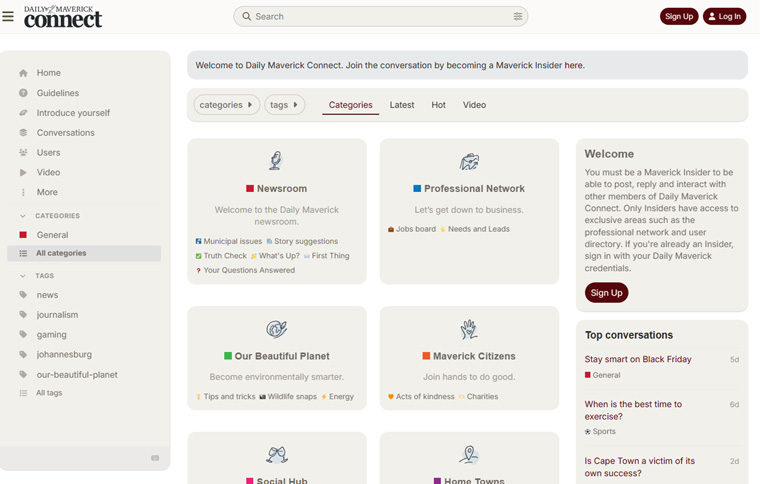This screenshot has height=484, width=760.
Task: Click the More vertical dots icon
Action: (23, 192)
